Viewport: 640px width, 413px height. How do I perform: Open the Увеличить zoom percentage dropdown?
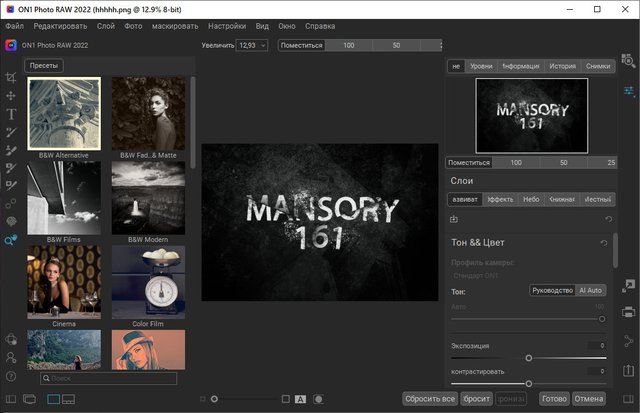click(x=252, y=45)
